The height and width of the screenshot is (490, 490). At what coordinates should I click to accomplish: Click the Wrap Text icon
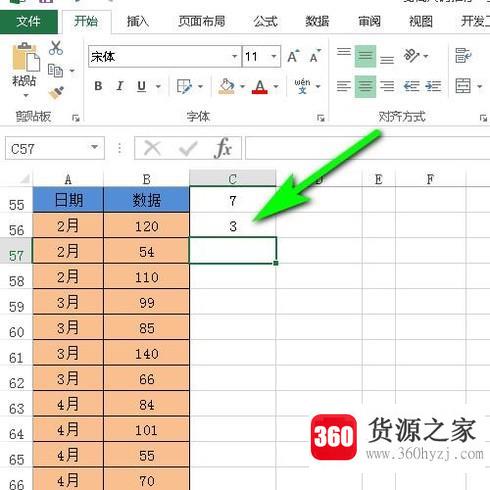coord(463,56)
